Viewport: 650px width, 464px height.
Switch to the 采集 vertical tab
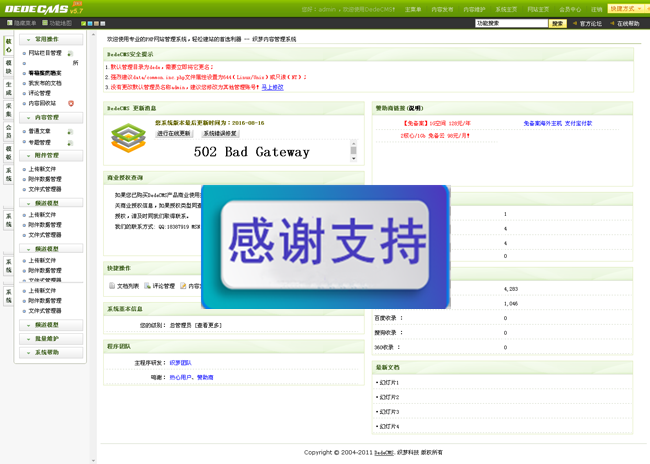[8, 110]
